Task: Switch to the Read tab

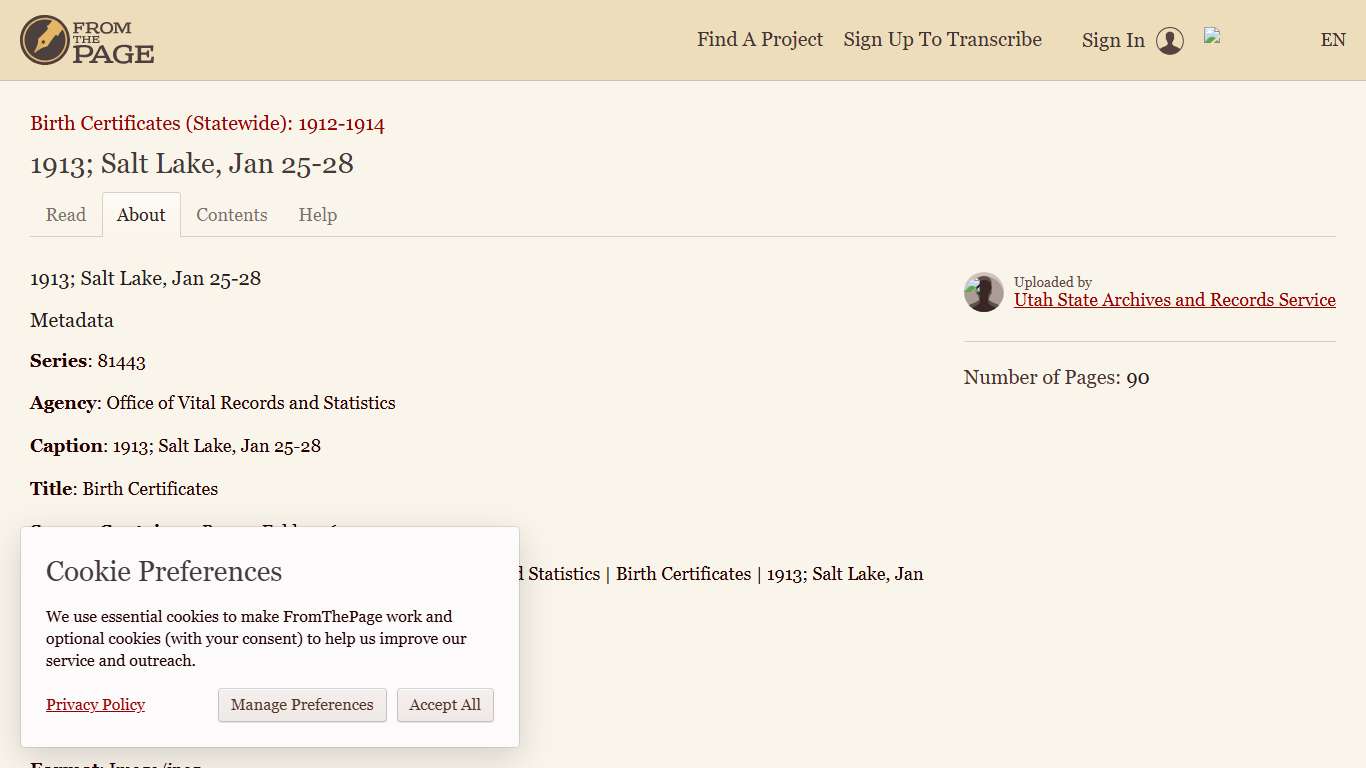Action: tap(66, 215)
